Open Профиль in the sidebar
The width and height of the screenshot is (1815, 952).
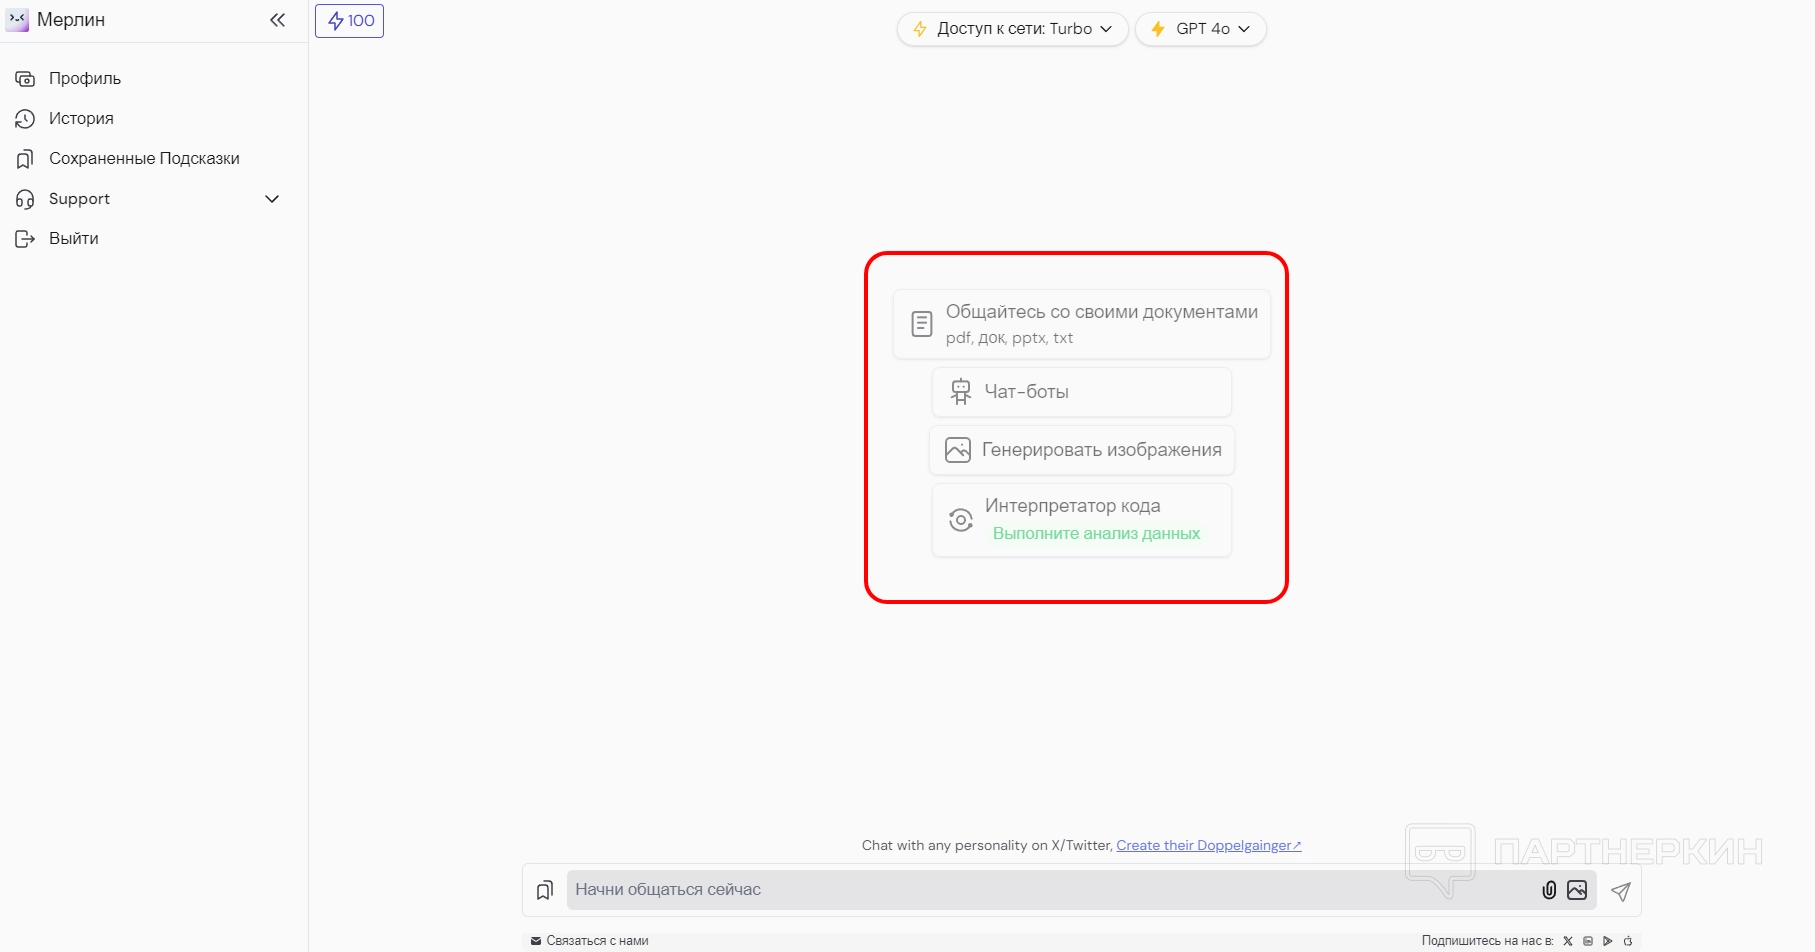(x=85, y=79)
